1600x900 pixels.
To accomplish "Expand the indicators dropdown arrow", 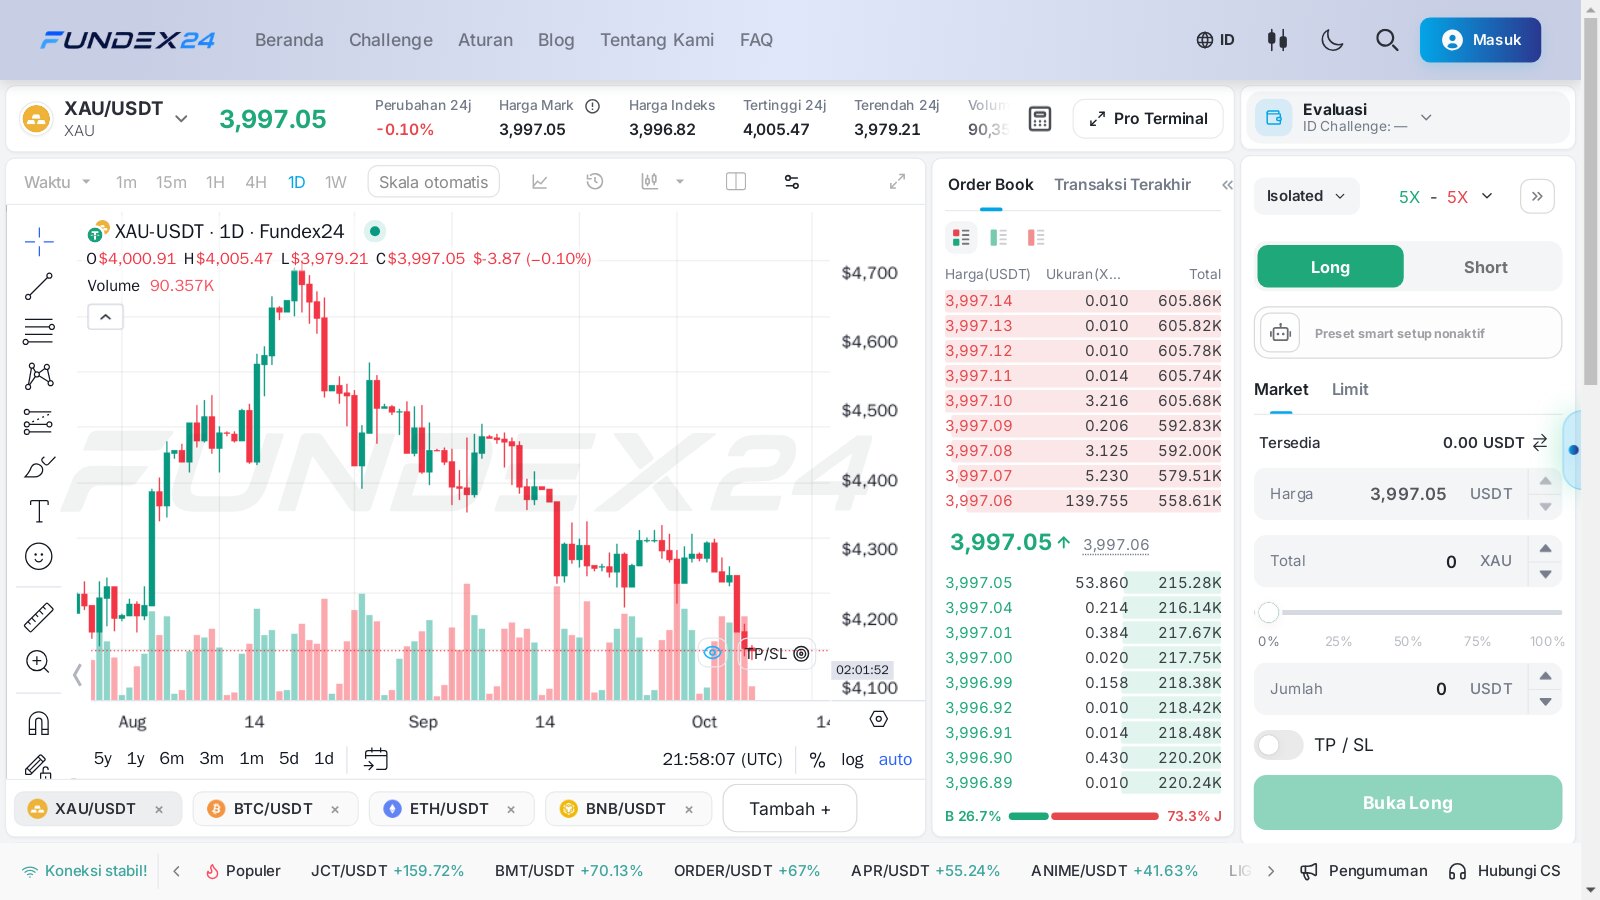I will (x=680, y=182).
